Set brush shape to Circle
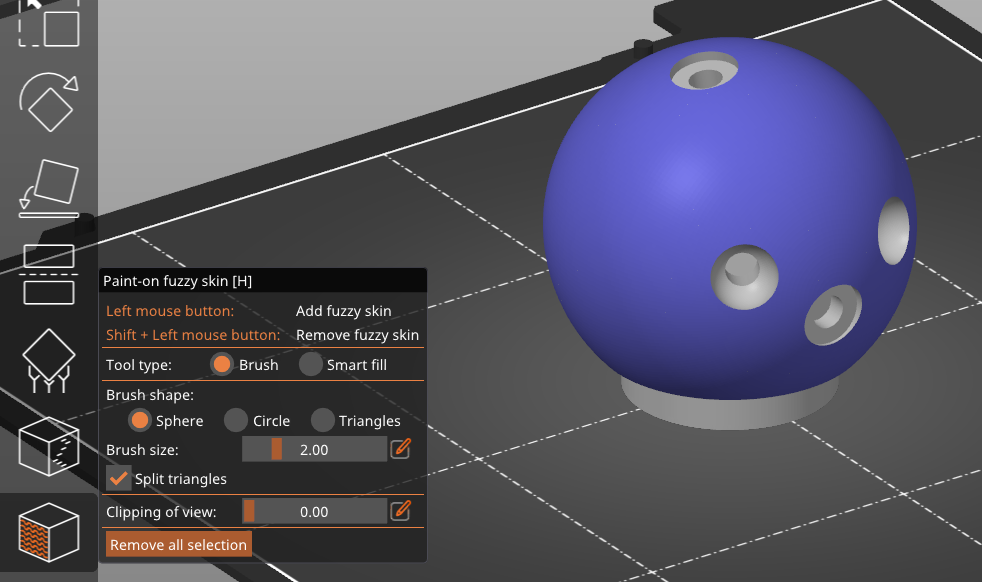The width and height of the screenshot is (982, 582). coord(235,421)
